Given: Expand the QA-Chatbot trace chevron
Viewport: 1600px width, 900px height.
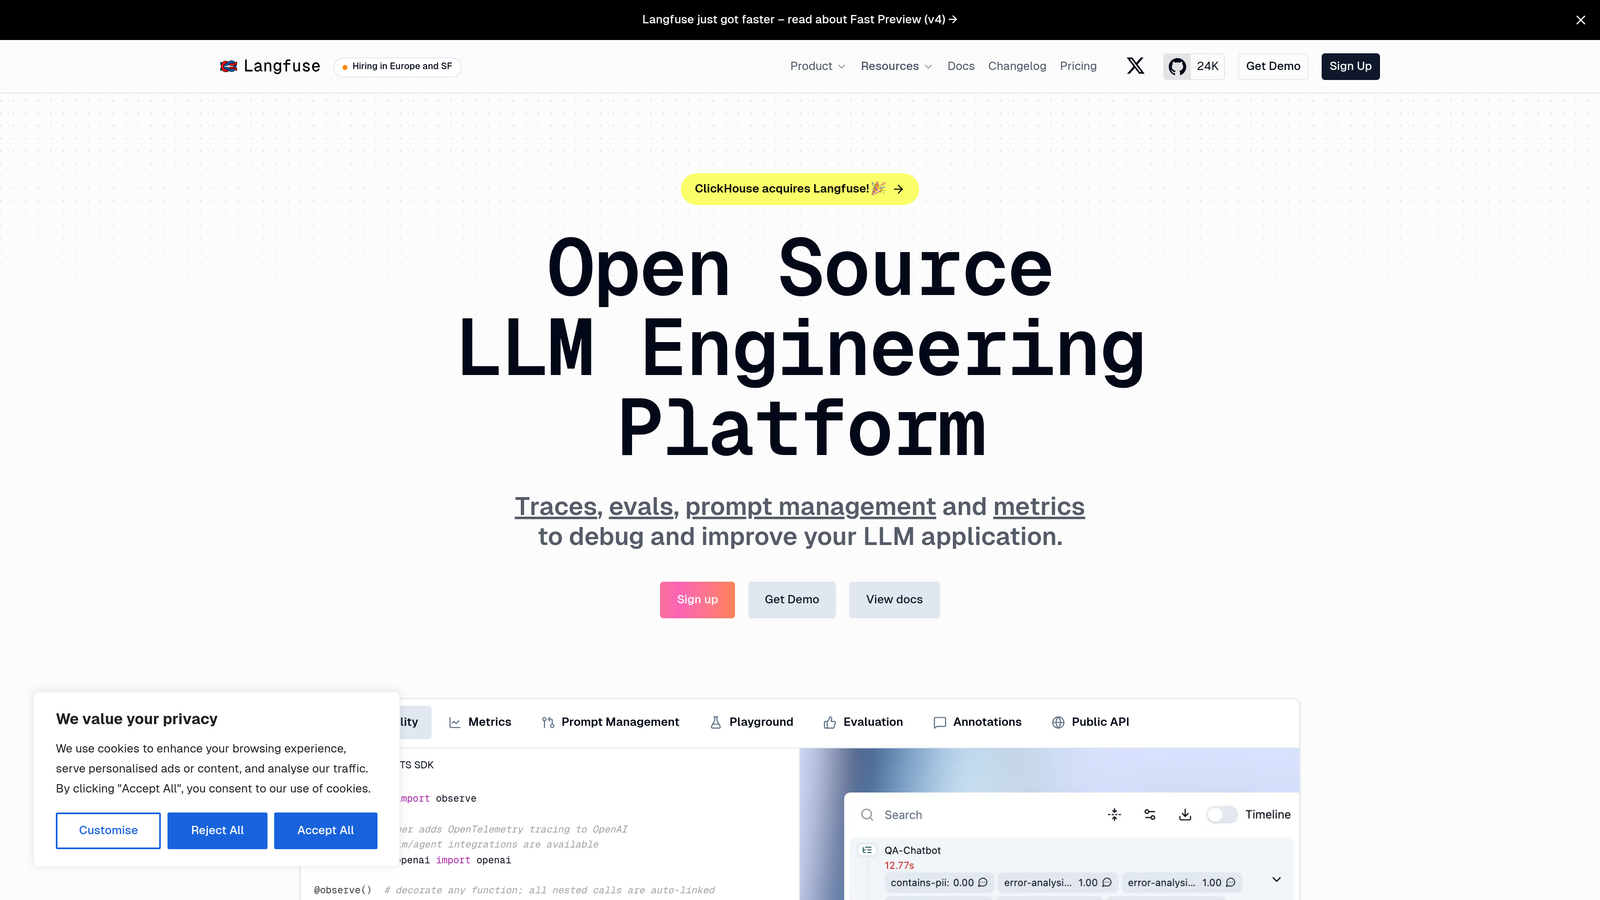Looking at the screenshot, I should tap(1275, 878).
